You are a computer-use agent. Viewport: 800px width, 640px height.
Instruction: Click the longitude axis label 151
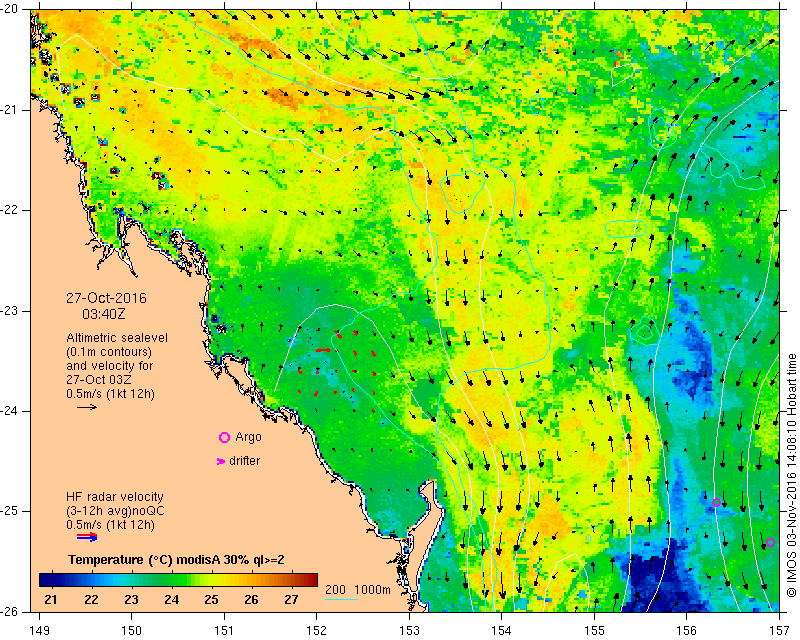click(x=224, y=631)
